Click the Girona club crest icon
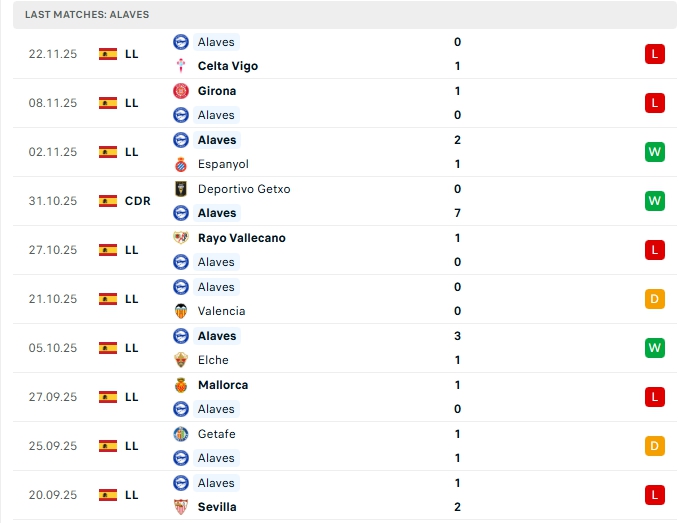 click(181, 91)
